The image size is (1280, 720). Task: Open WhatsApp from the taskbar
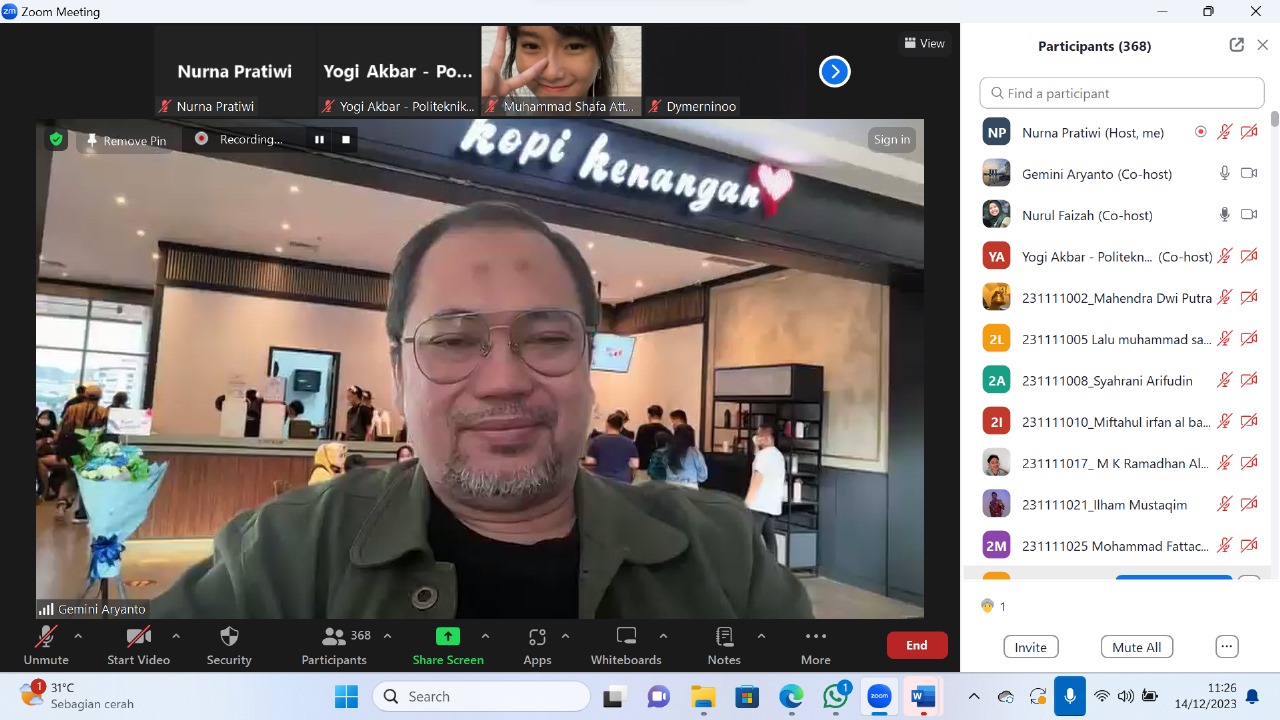(836, 696)
